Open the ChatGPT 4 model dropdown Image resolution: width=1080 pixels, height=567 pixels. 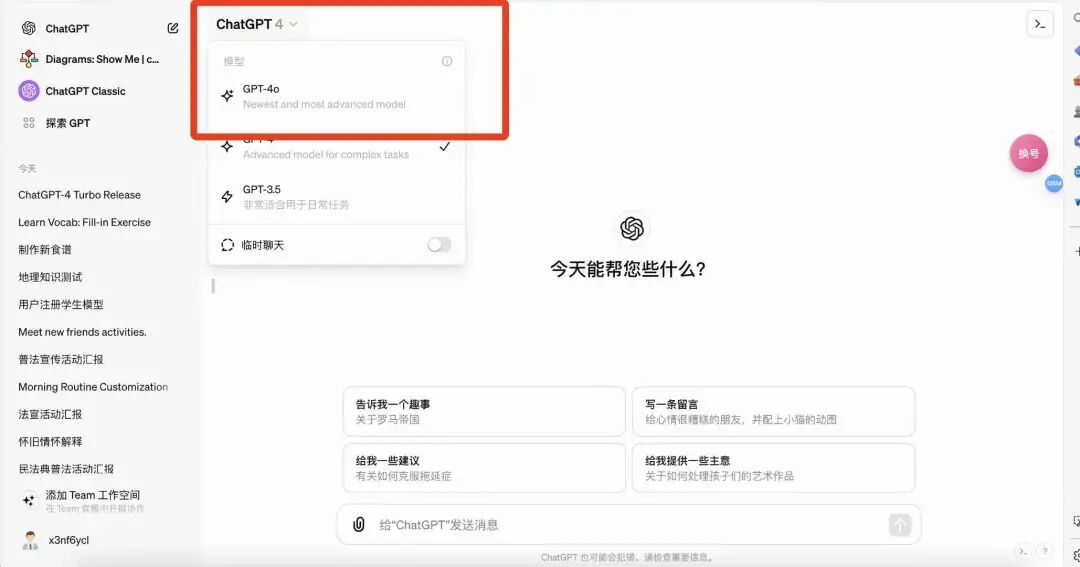point(256,24)
